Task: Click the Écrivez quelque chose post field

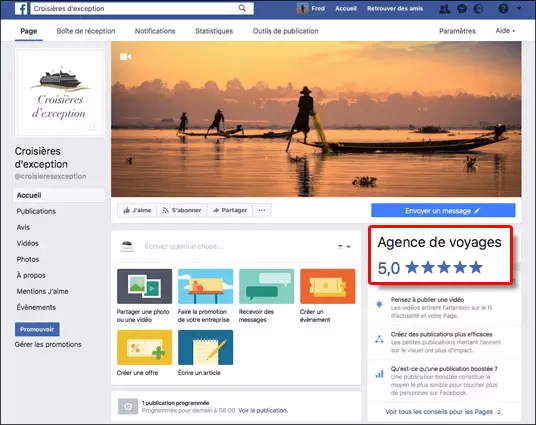Action: point(183,247)
